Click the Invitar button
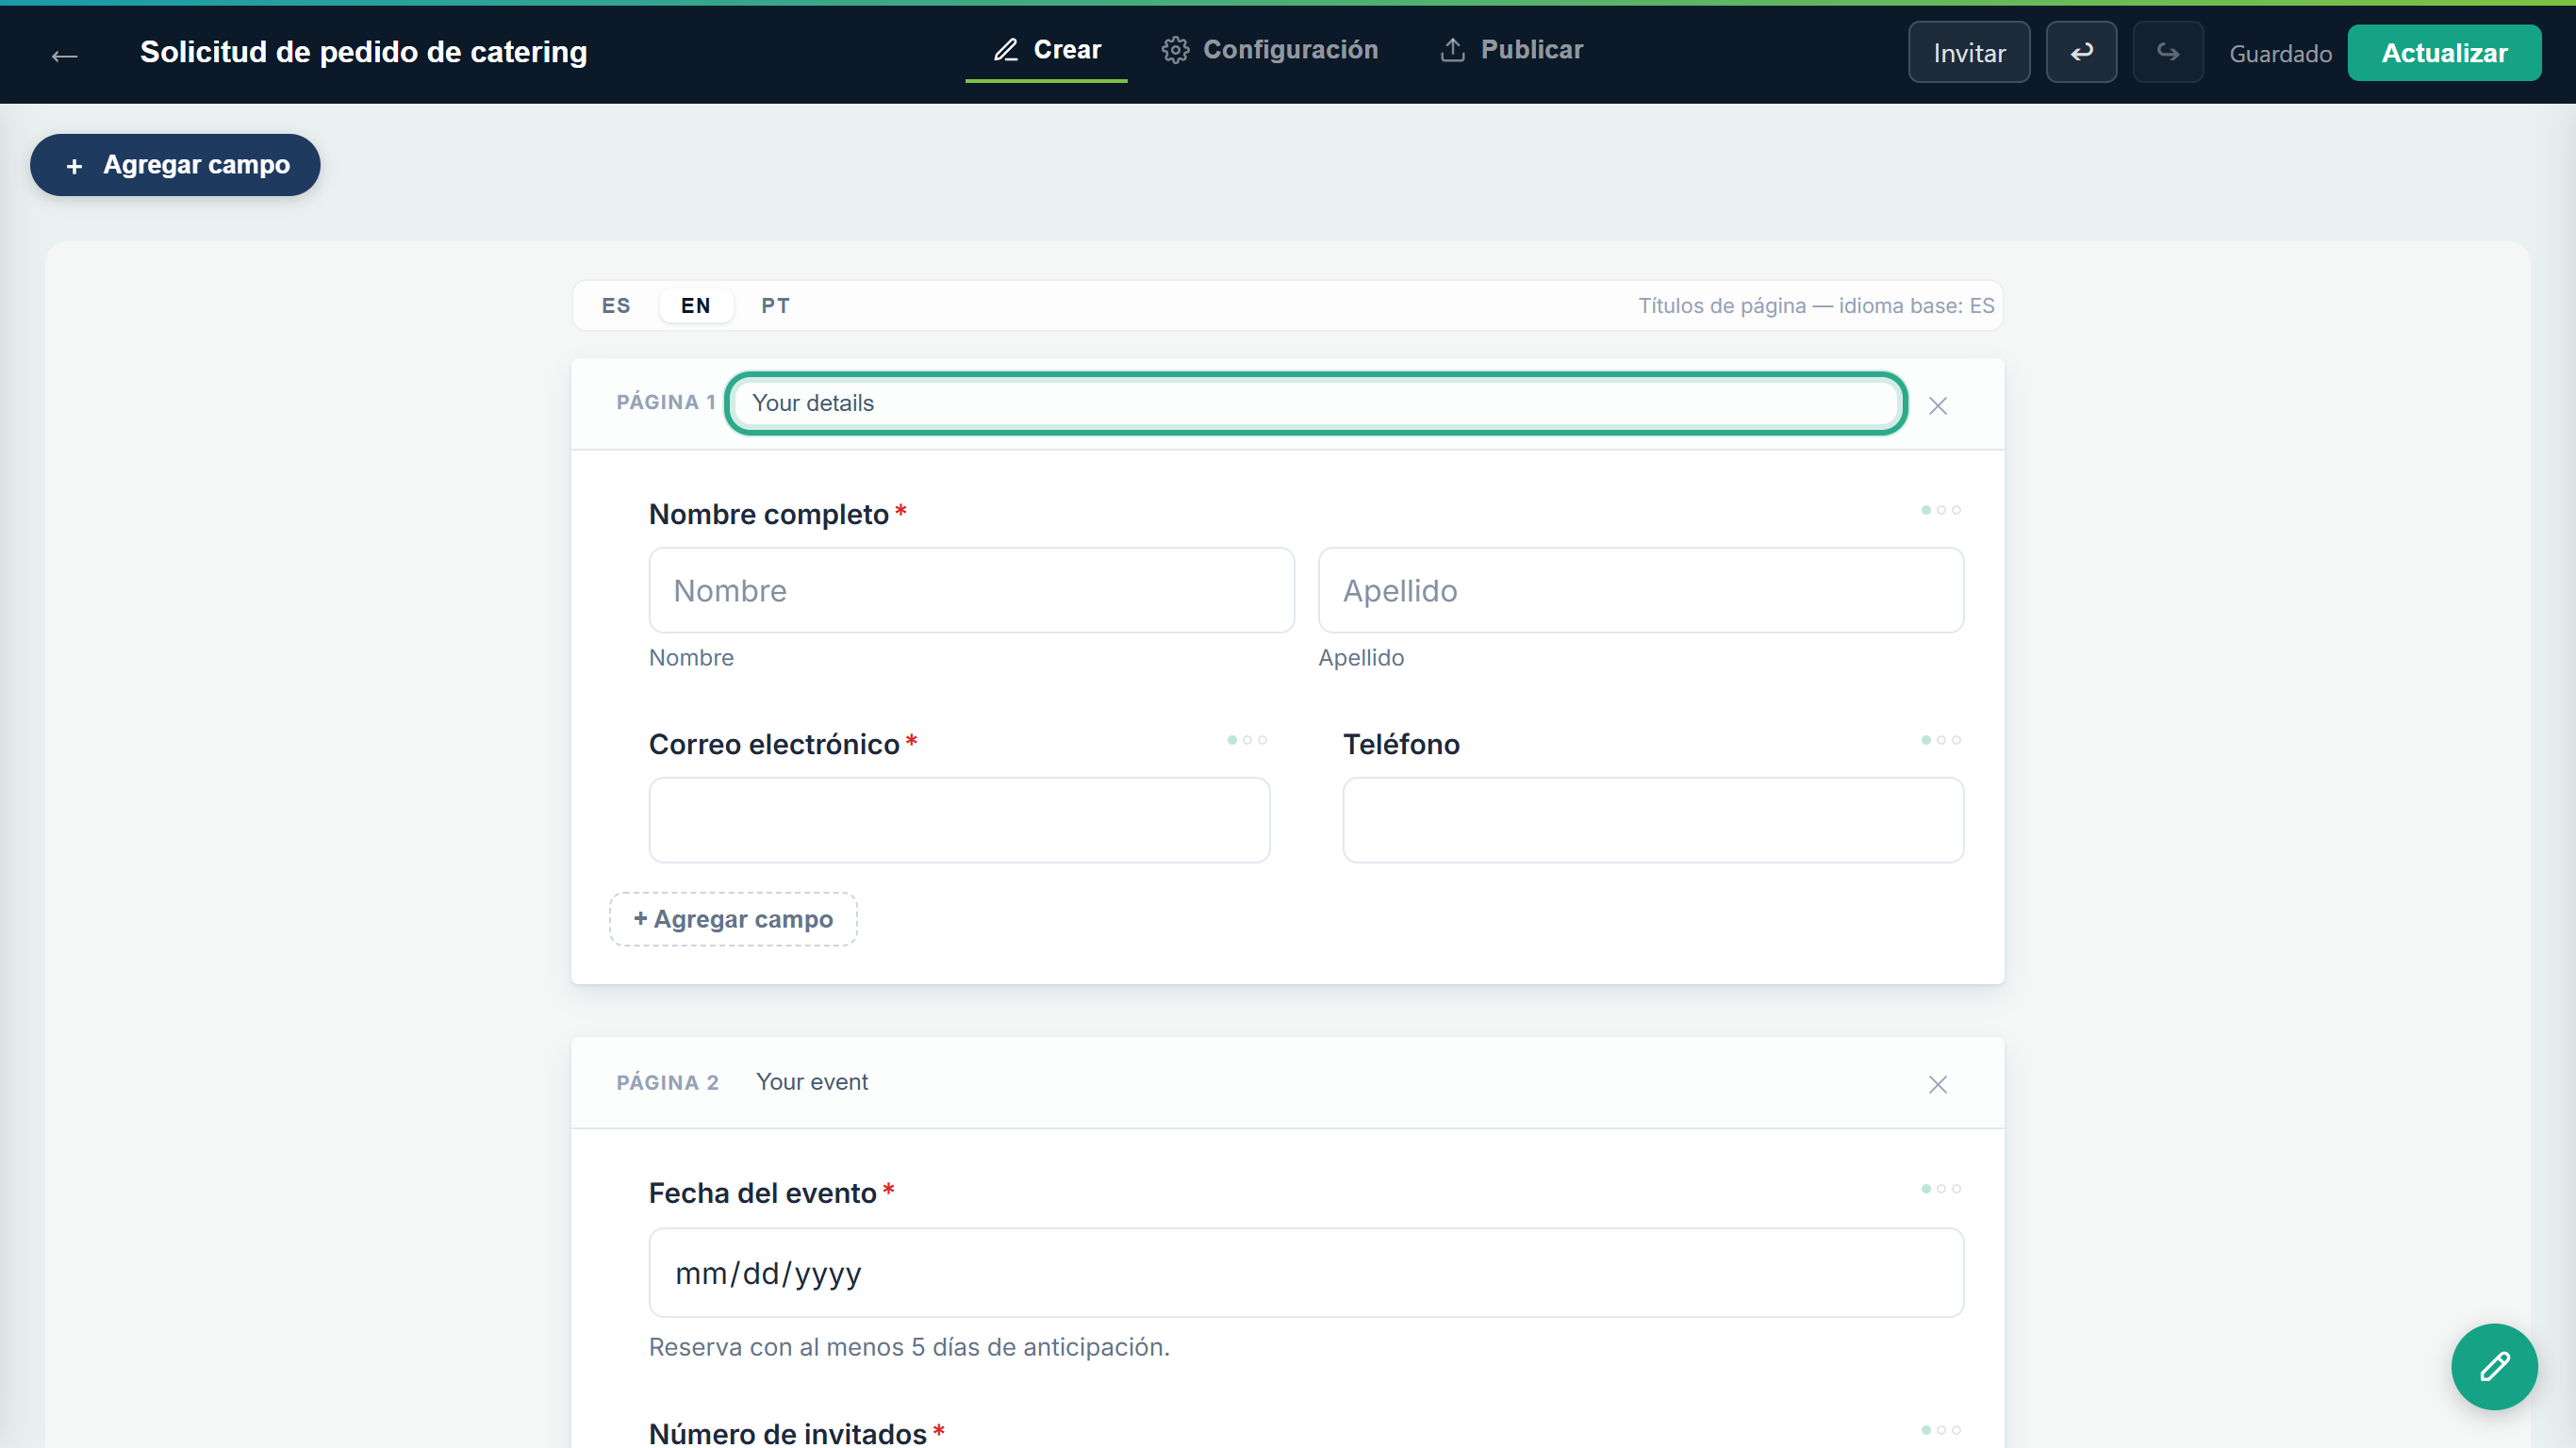 click(1969, 53)
